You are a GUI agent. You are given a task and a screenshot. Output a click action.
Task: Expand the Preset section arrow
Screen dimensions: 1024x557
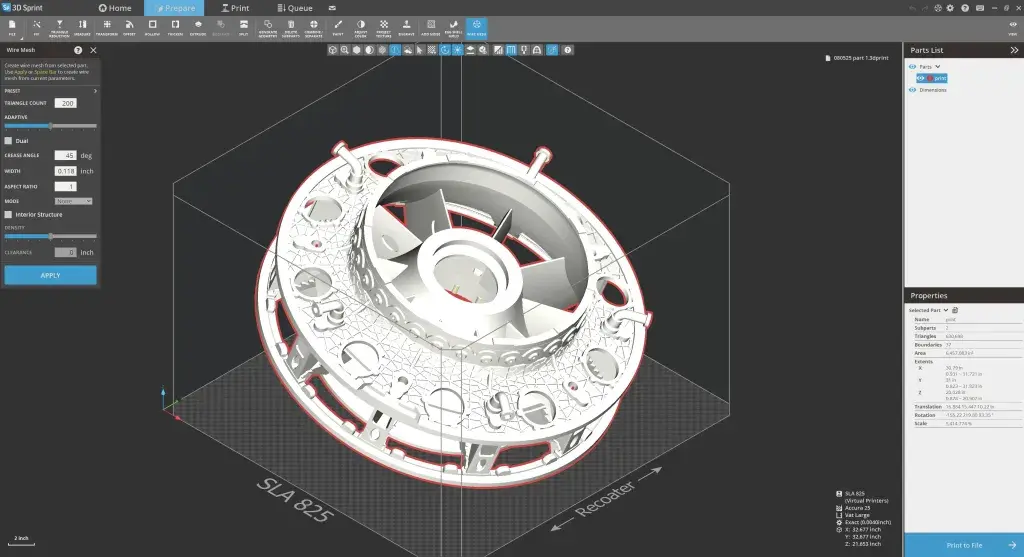pyautogui.click(x=95, y=91)
